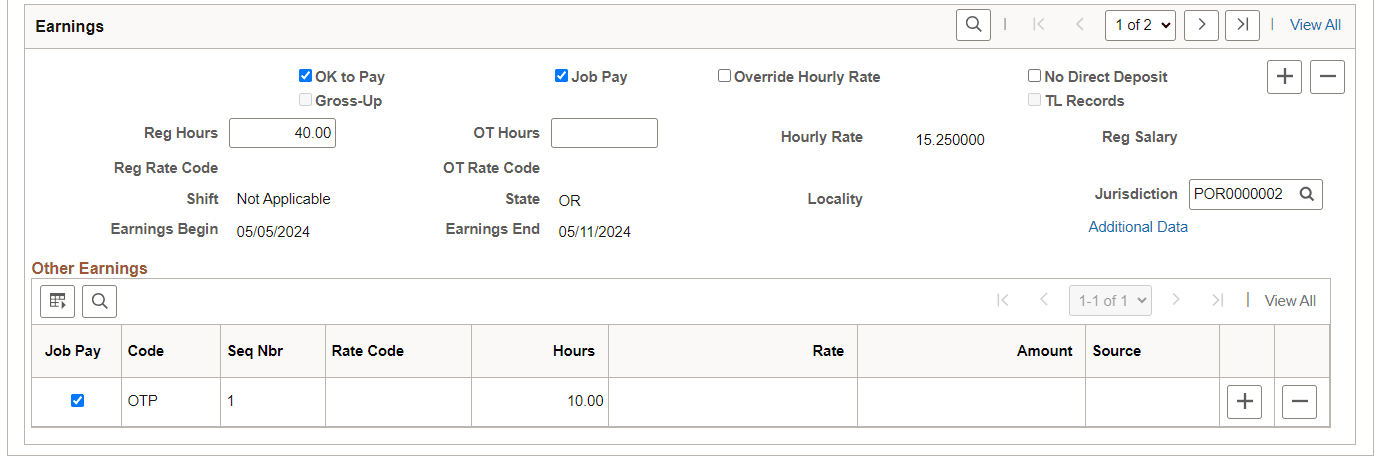Viewport: 1379px width, 460px height.
Task: Click the Other Earnings heading
Action: [x=90, y=268]
